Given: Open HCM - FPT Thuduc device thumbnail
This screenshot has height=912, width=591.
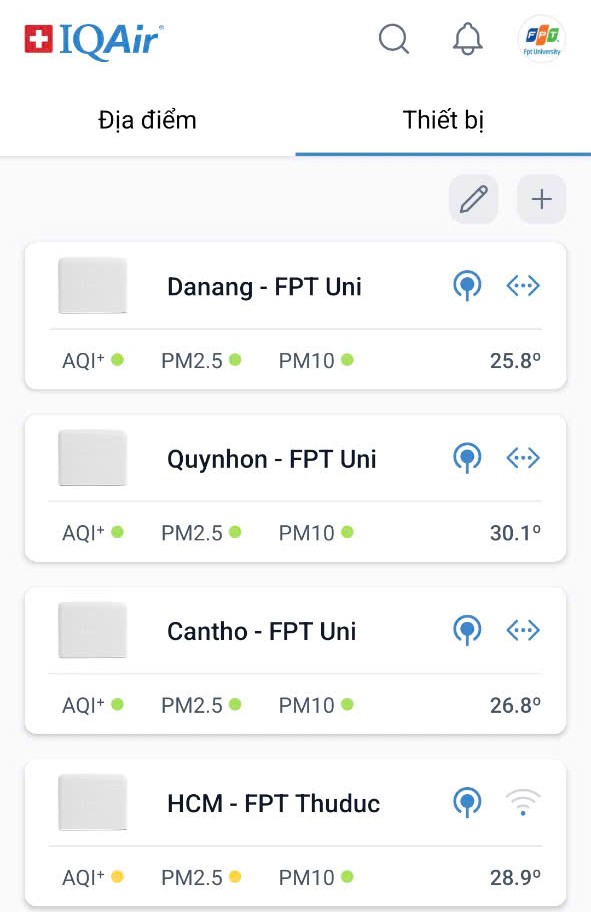Looking at the screenshot, I should [92, 803].
